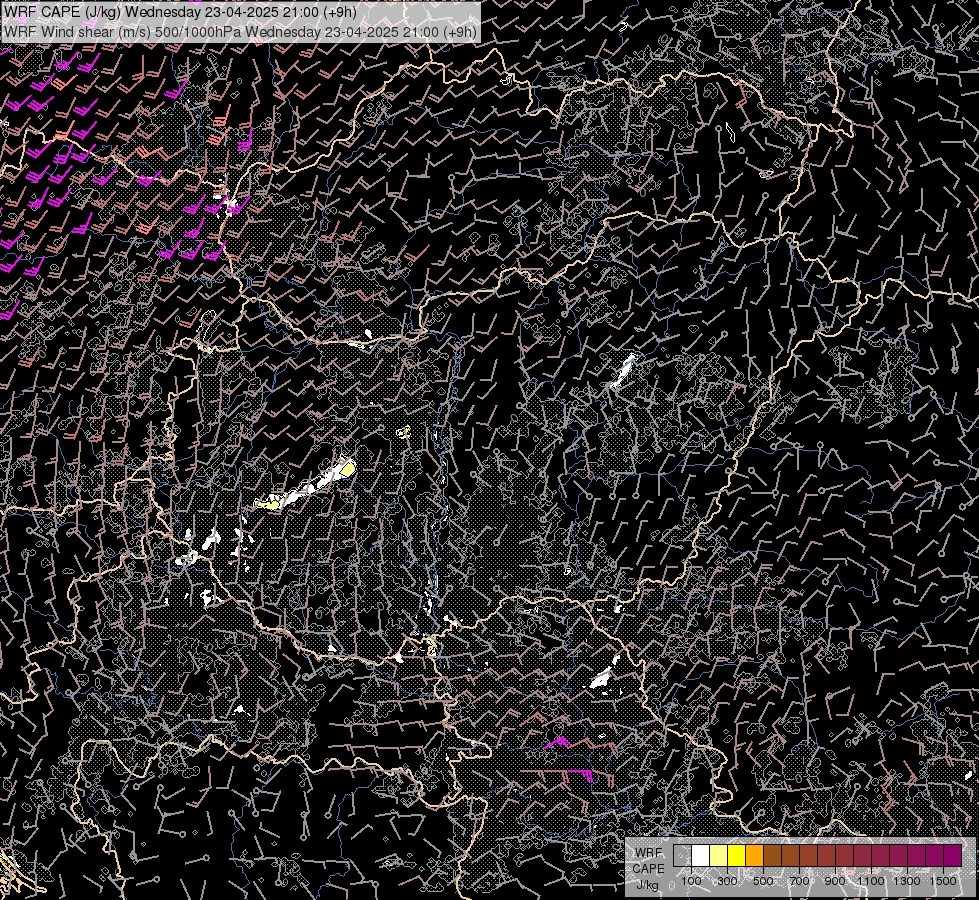The height and width of the screenshot is (900, 979).
Task: Click the legend value 500
Action: point(763,881)
